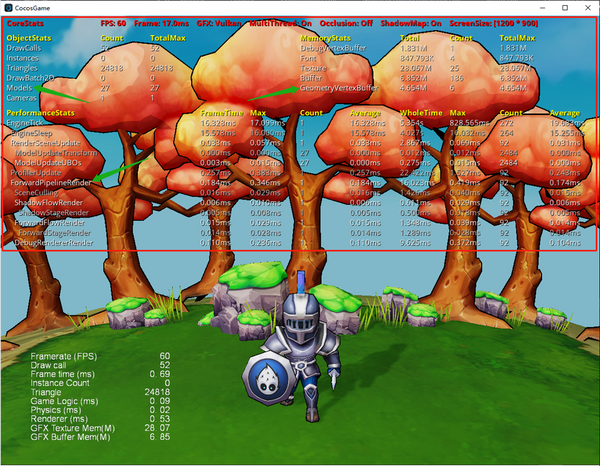Click the 'FrameTime' column header
Viewport: 600px width, 466px height.
[222, 113]
